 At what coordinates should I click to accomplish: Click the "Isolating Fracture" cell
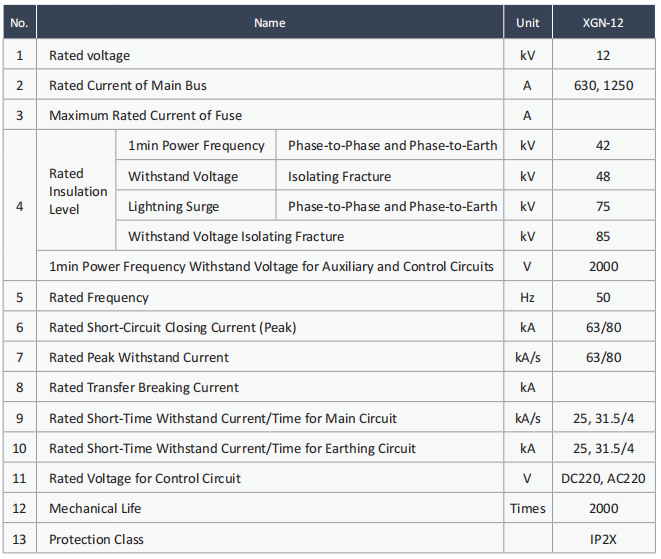[x=339, y=177]
